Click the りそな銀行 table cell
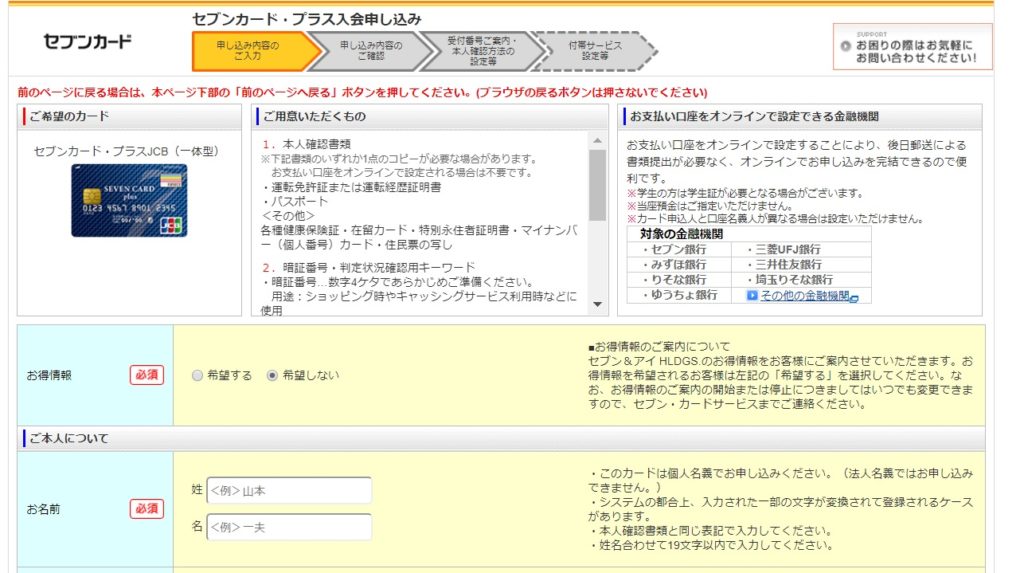Screen dimensions: 1024x573 [x=679, y=280]
